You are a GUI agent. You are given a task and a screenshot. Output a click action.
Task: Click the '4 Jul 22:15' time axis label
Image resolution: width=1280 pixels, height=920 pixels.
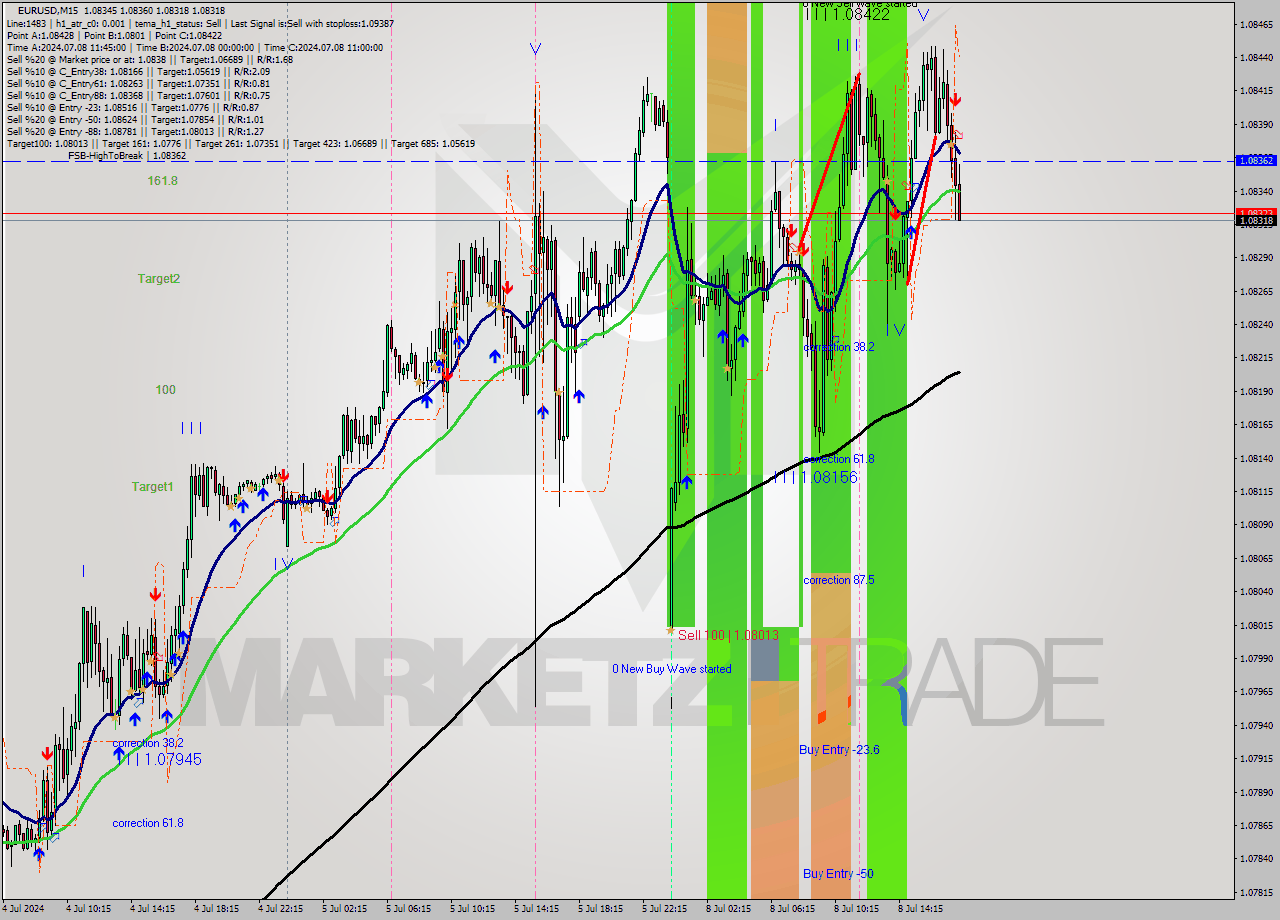(x=280, y=909)
